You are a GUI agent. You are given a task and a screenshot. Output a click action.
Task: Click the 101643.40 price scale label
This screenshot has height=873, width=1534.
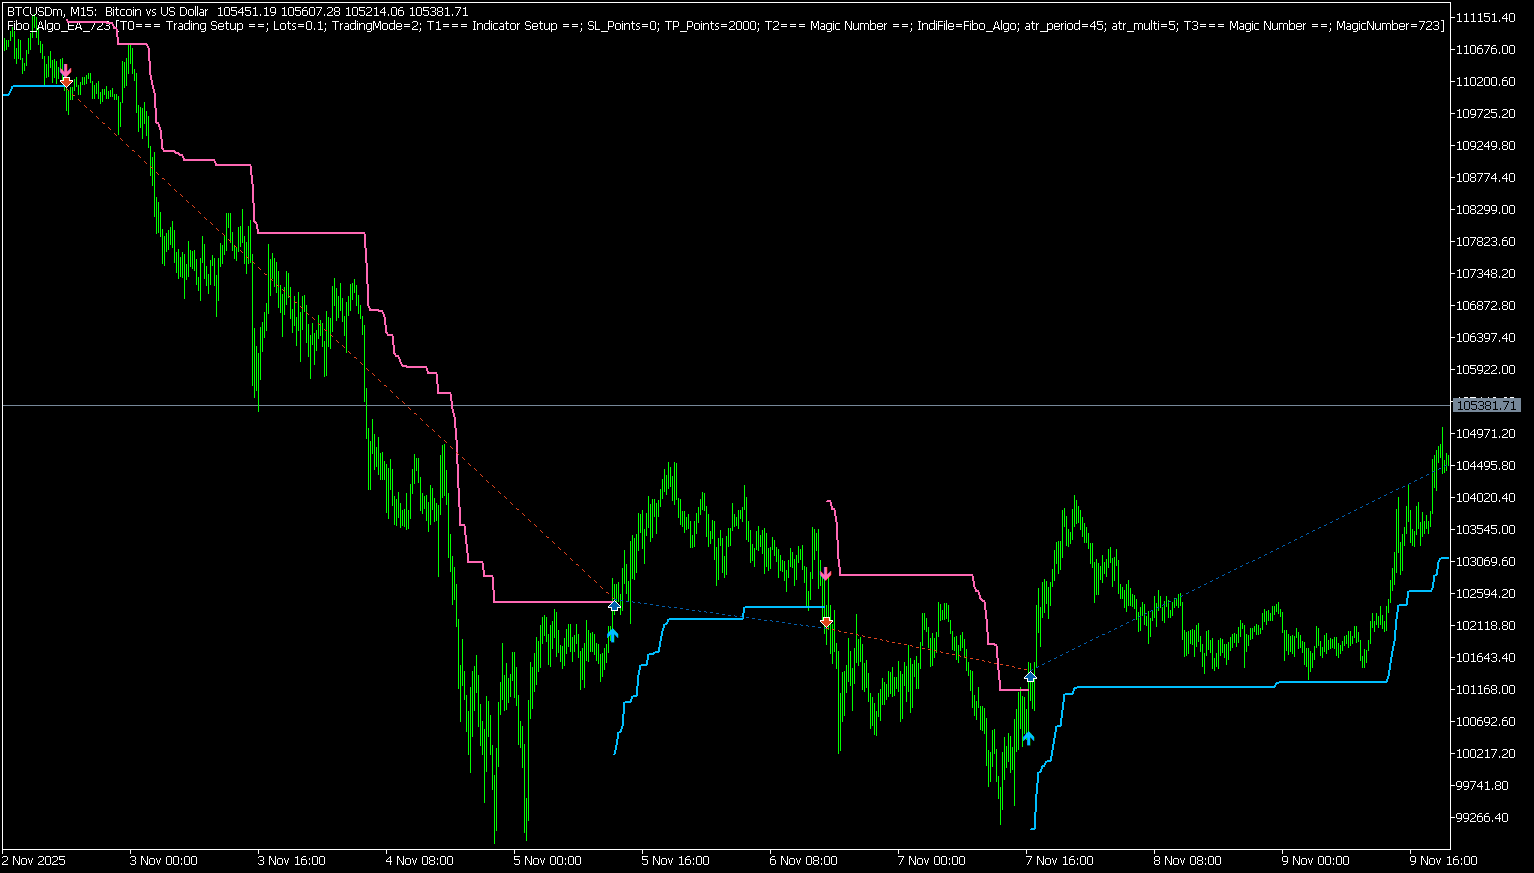tap(1486, 657)
